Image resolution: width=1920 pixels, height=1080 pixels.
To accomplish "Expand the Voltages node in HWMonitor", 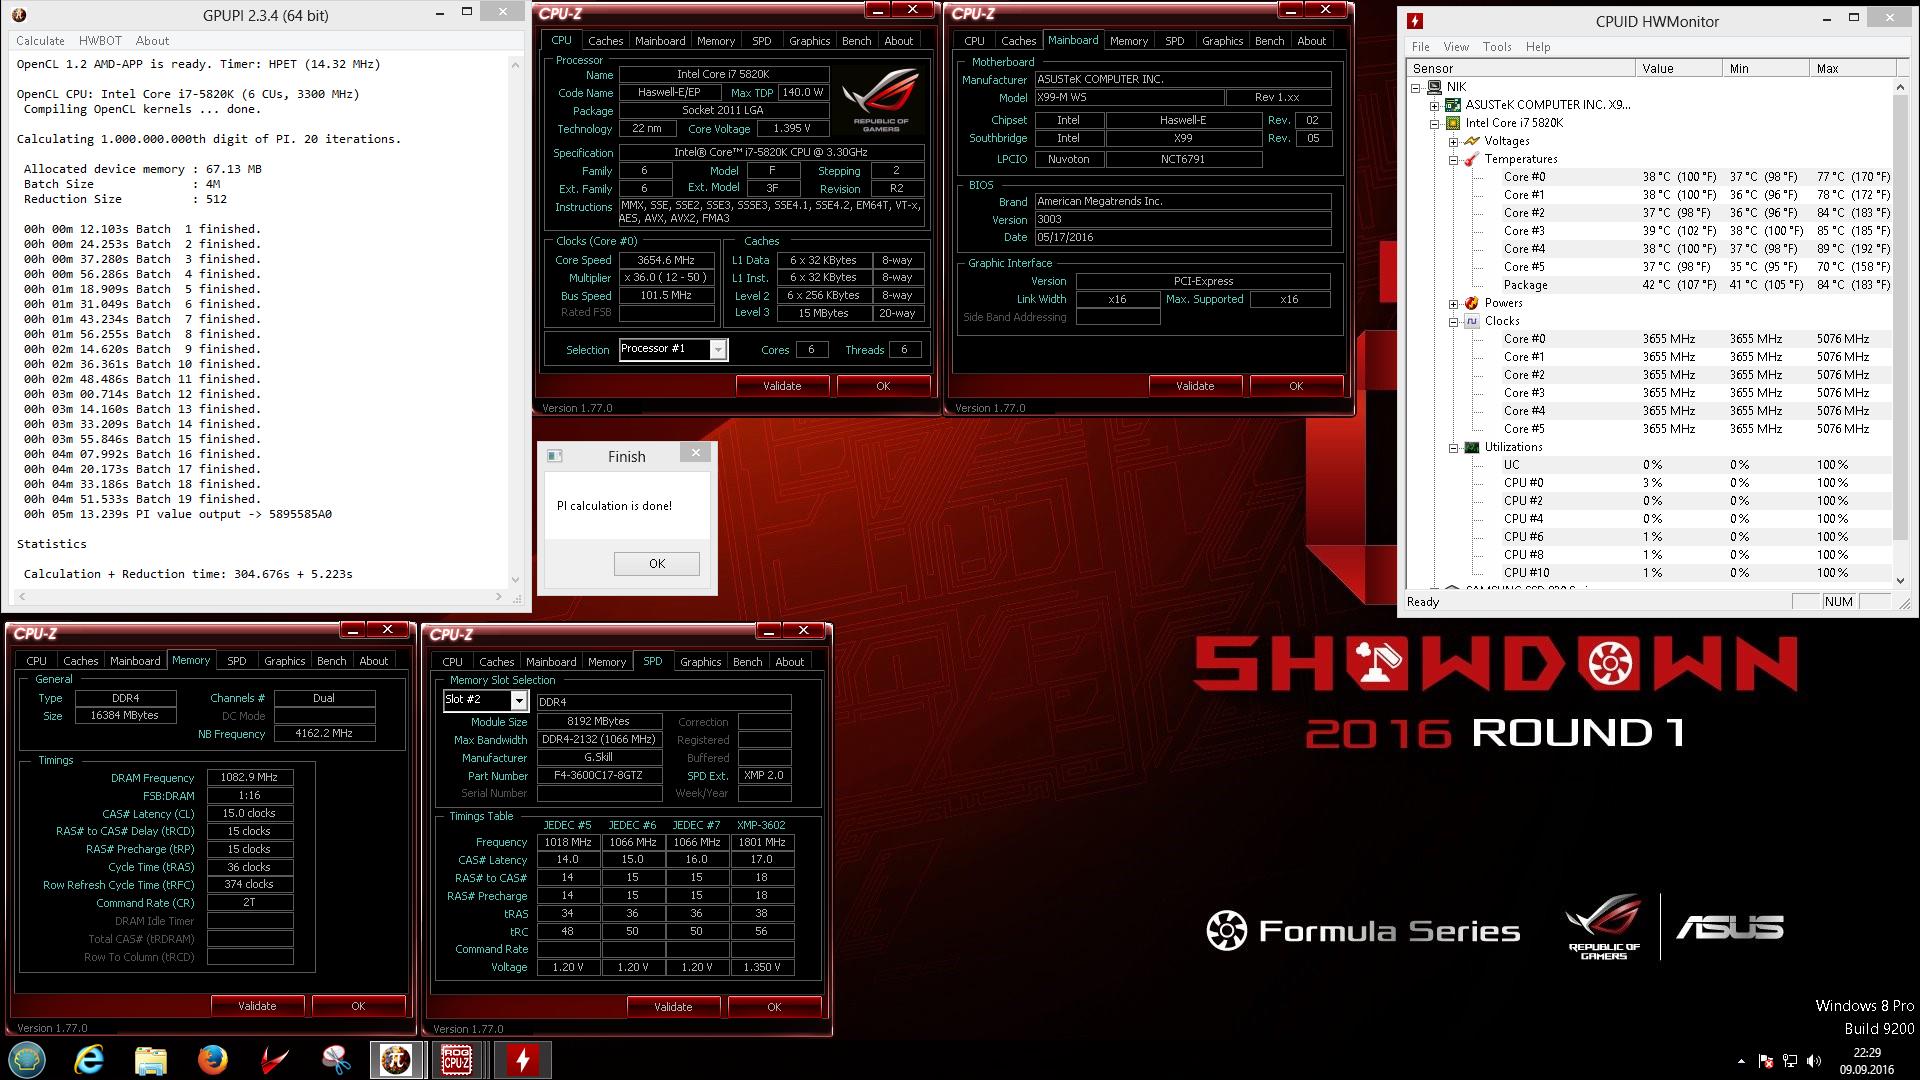I will (1453, 141).
